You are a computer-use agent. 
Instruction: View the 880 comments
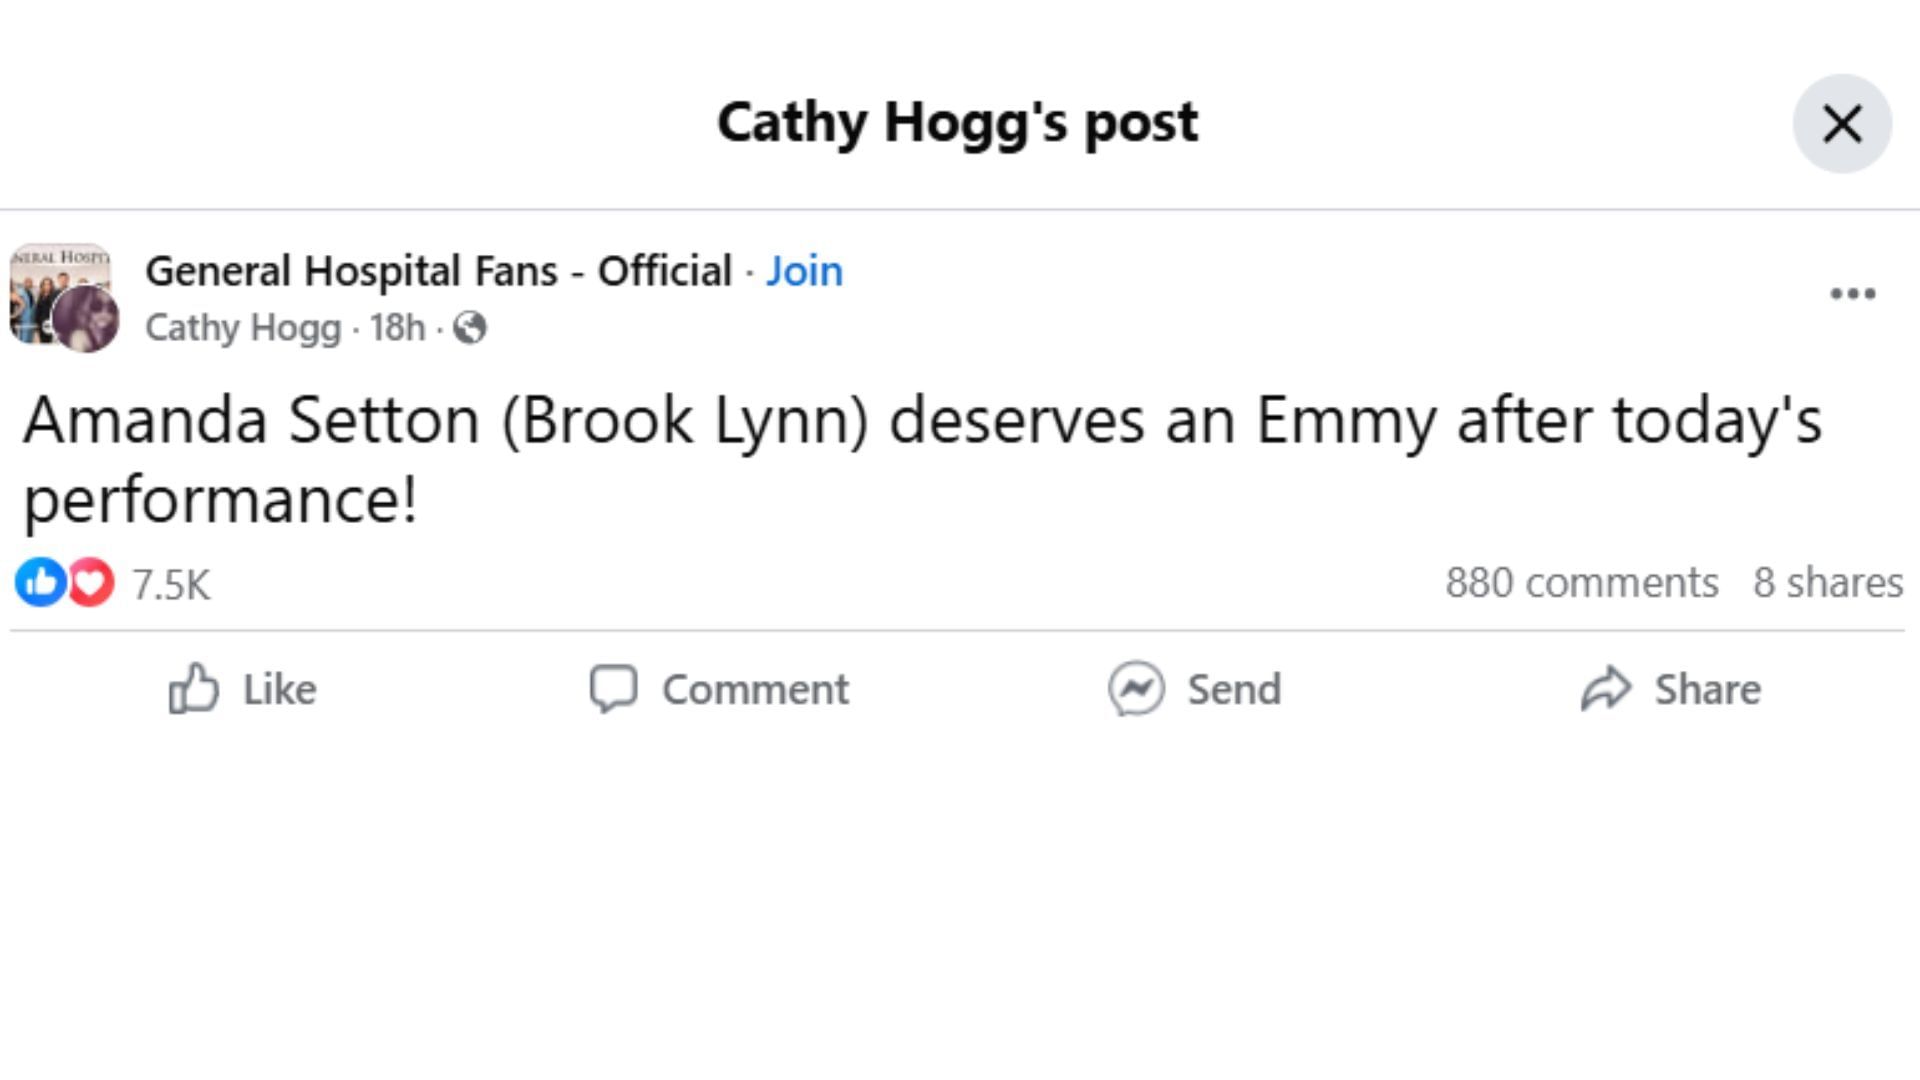click(1581, 583)
